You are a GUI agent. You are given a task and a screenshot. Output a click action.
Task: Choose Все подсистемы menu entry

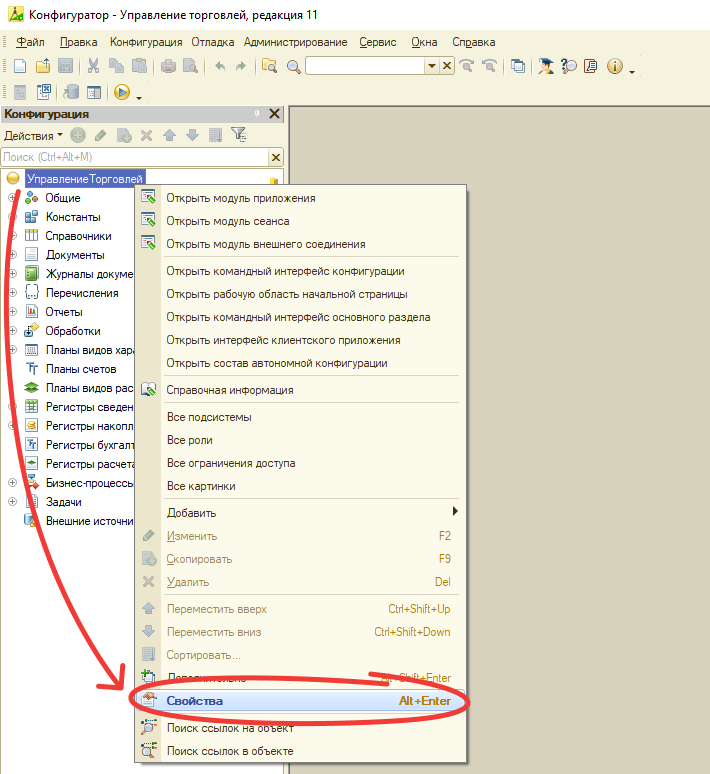point(300,417)
